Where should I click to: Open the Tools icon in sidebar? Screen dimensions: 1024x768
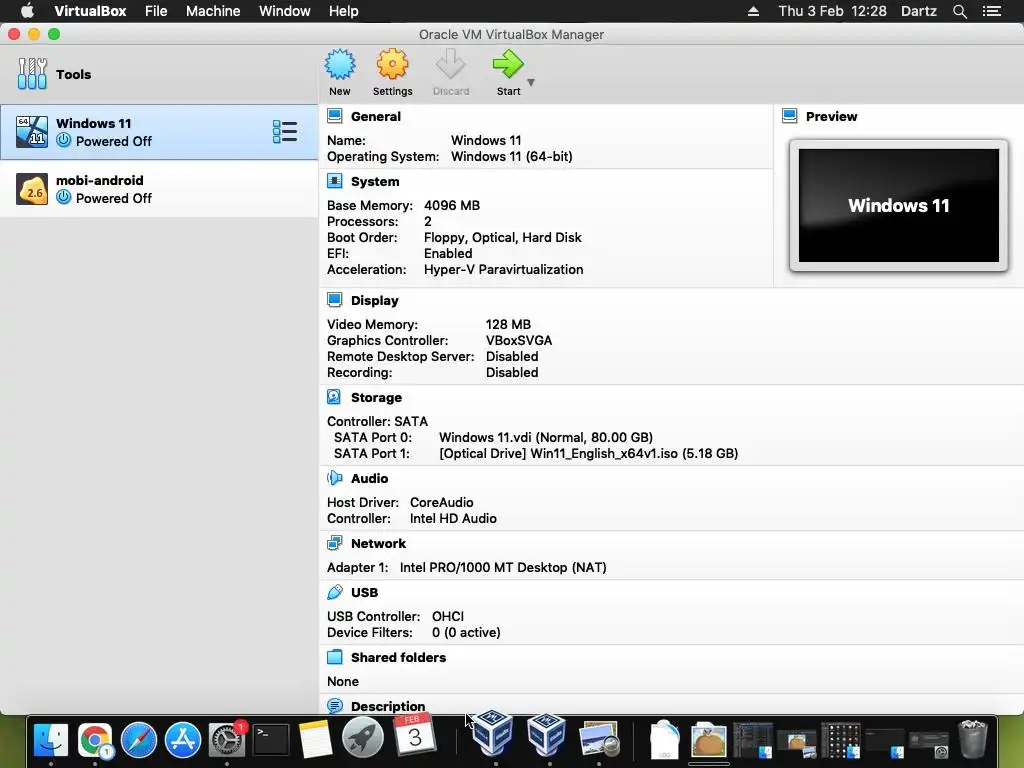pos(32,74)
